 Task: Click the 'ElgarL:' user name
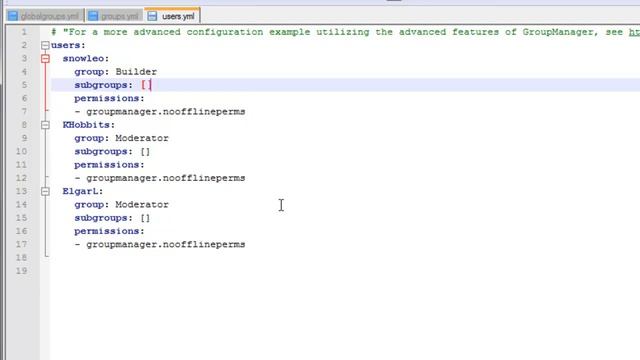point(83,191)
